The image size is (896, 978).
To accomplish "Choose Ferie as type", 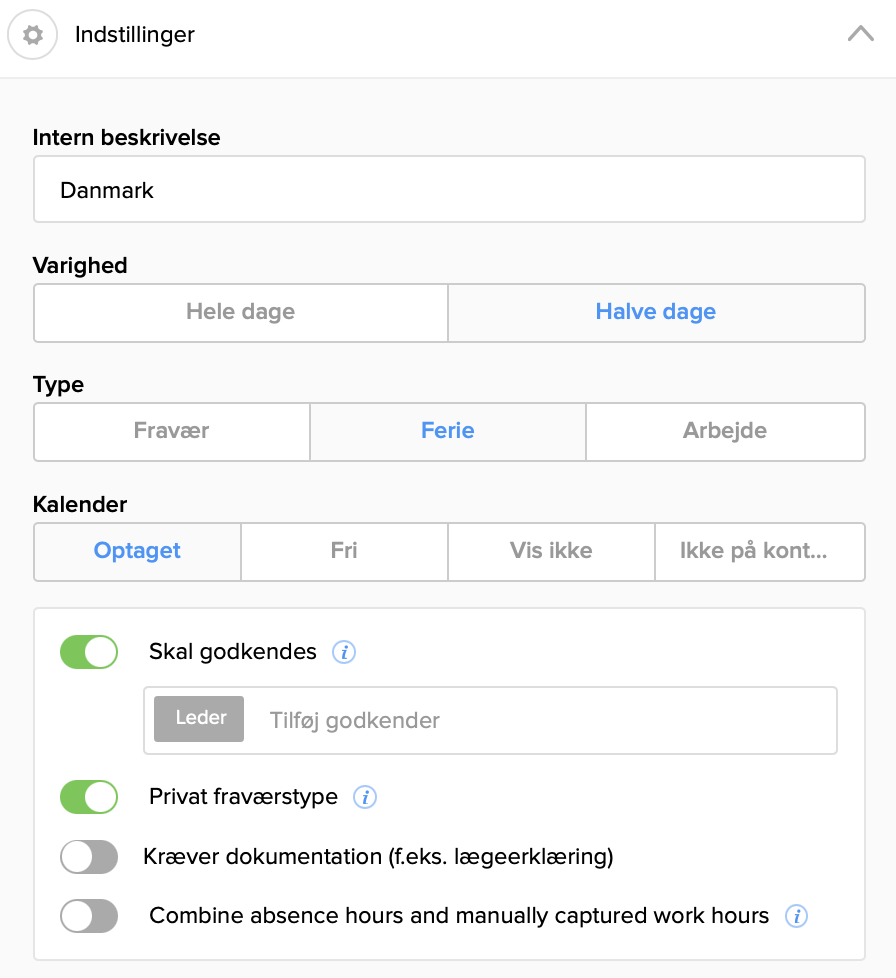I will tap(447, 432).
